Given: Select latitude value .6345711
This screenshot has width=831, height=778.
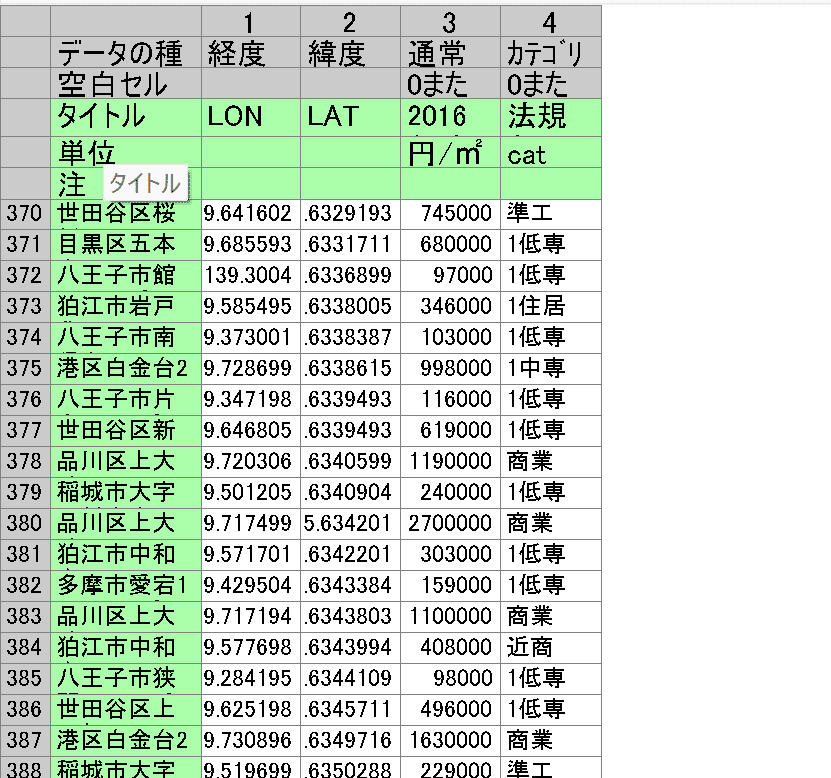Looking at the screenshot, I should coord(350,710).
